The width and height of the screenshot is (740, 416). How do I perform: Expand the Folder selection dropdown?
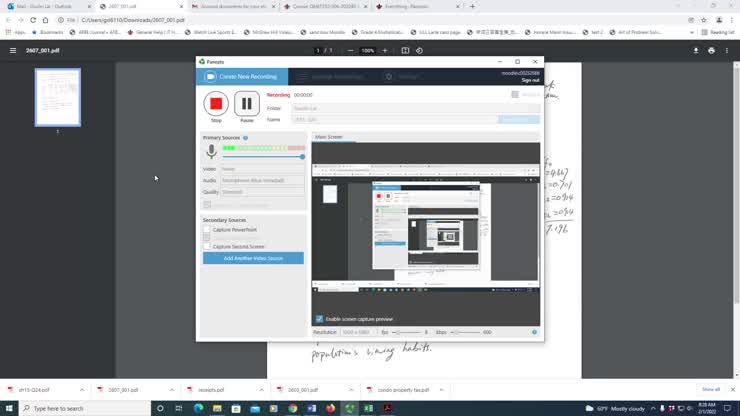(415, 108)
